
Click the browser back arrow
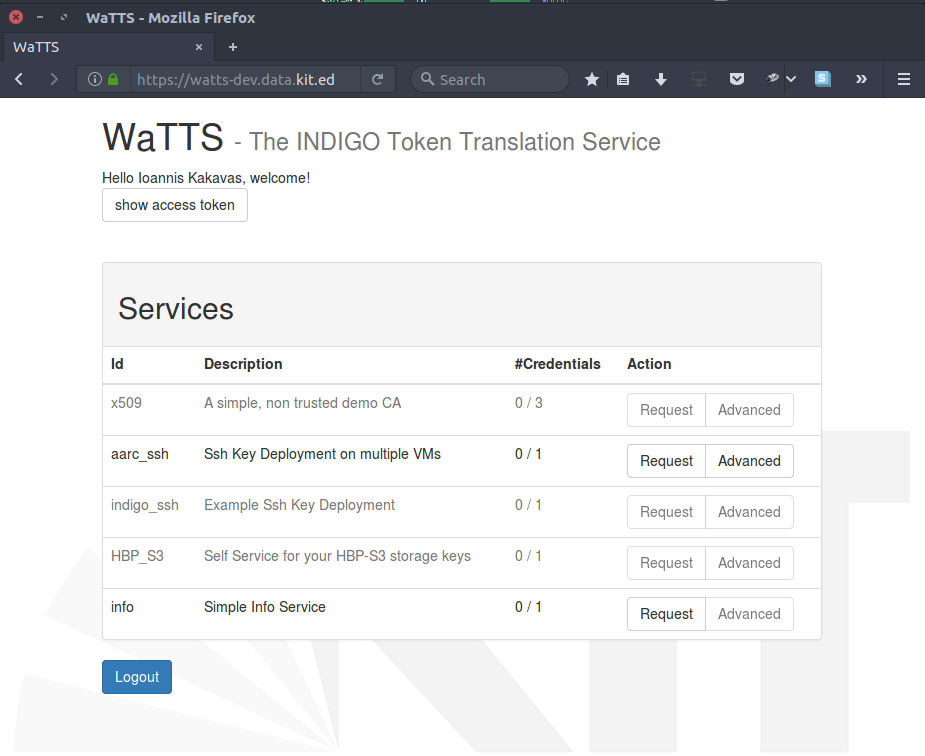tap(19, 80)
